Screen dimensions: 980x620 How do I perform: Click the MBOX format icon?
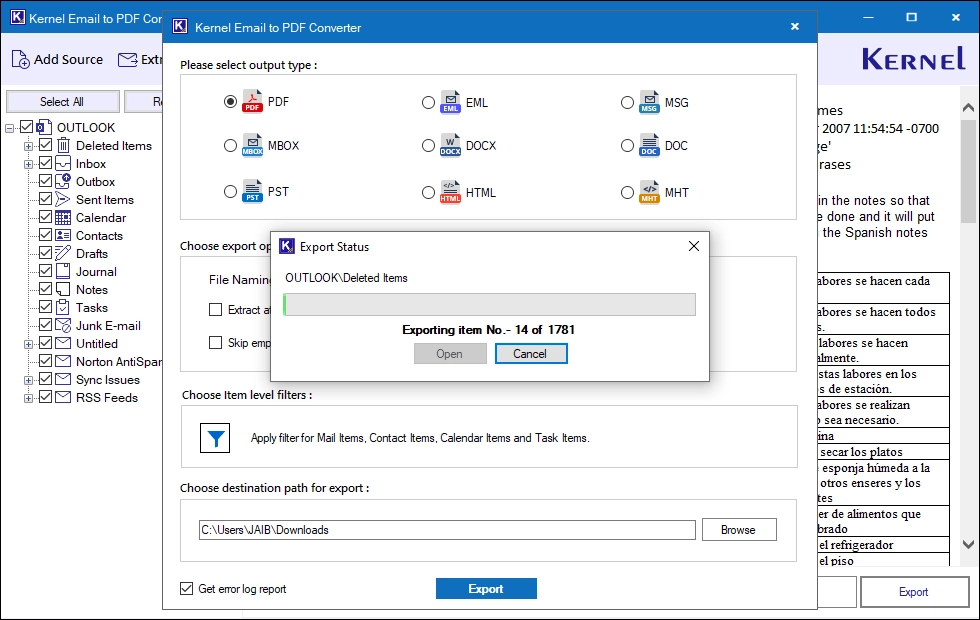click(252, 145)
